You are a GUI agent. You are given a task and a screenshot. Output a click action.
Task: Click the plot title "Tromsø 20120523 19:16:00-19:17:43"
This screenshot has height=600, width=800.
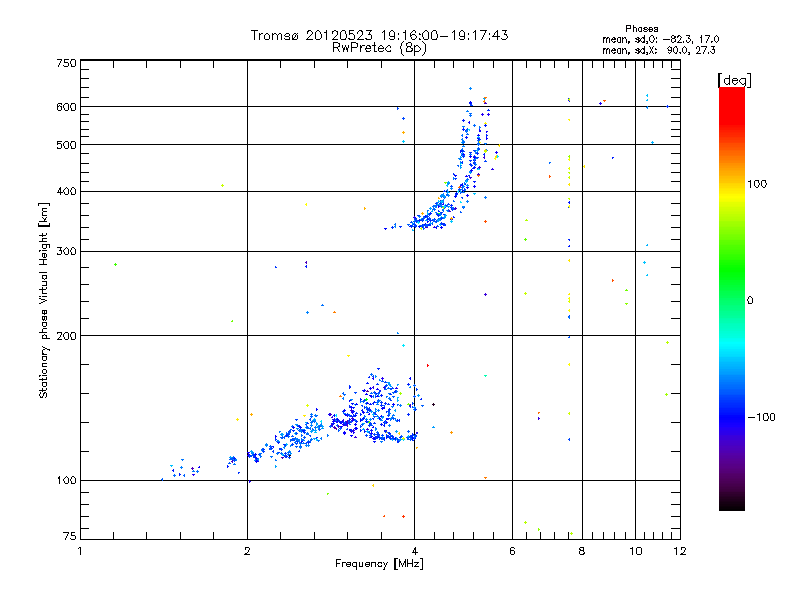[x=379, y=35]
